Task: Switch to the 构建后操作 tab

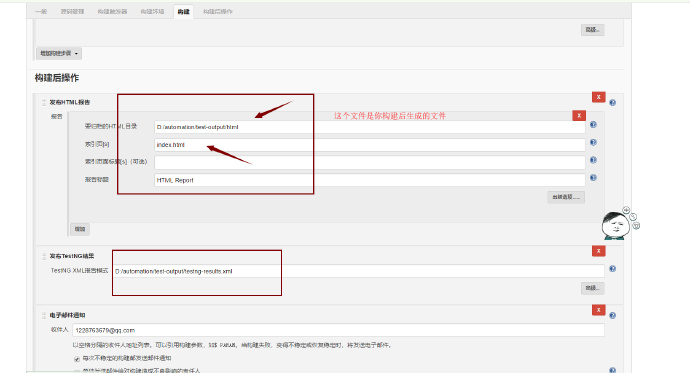Action: point(217,11)
